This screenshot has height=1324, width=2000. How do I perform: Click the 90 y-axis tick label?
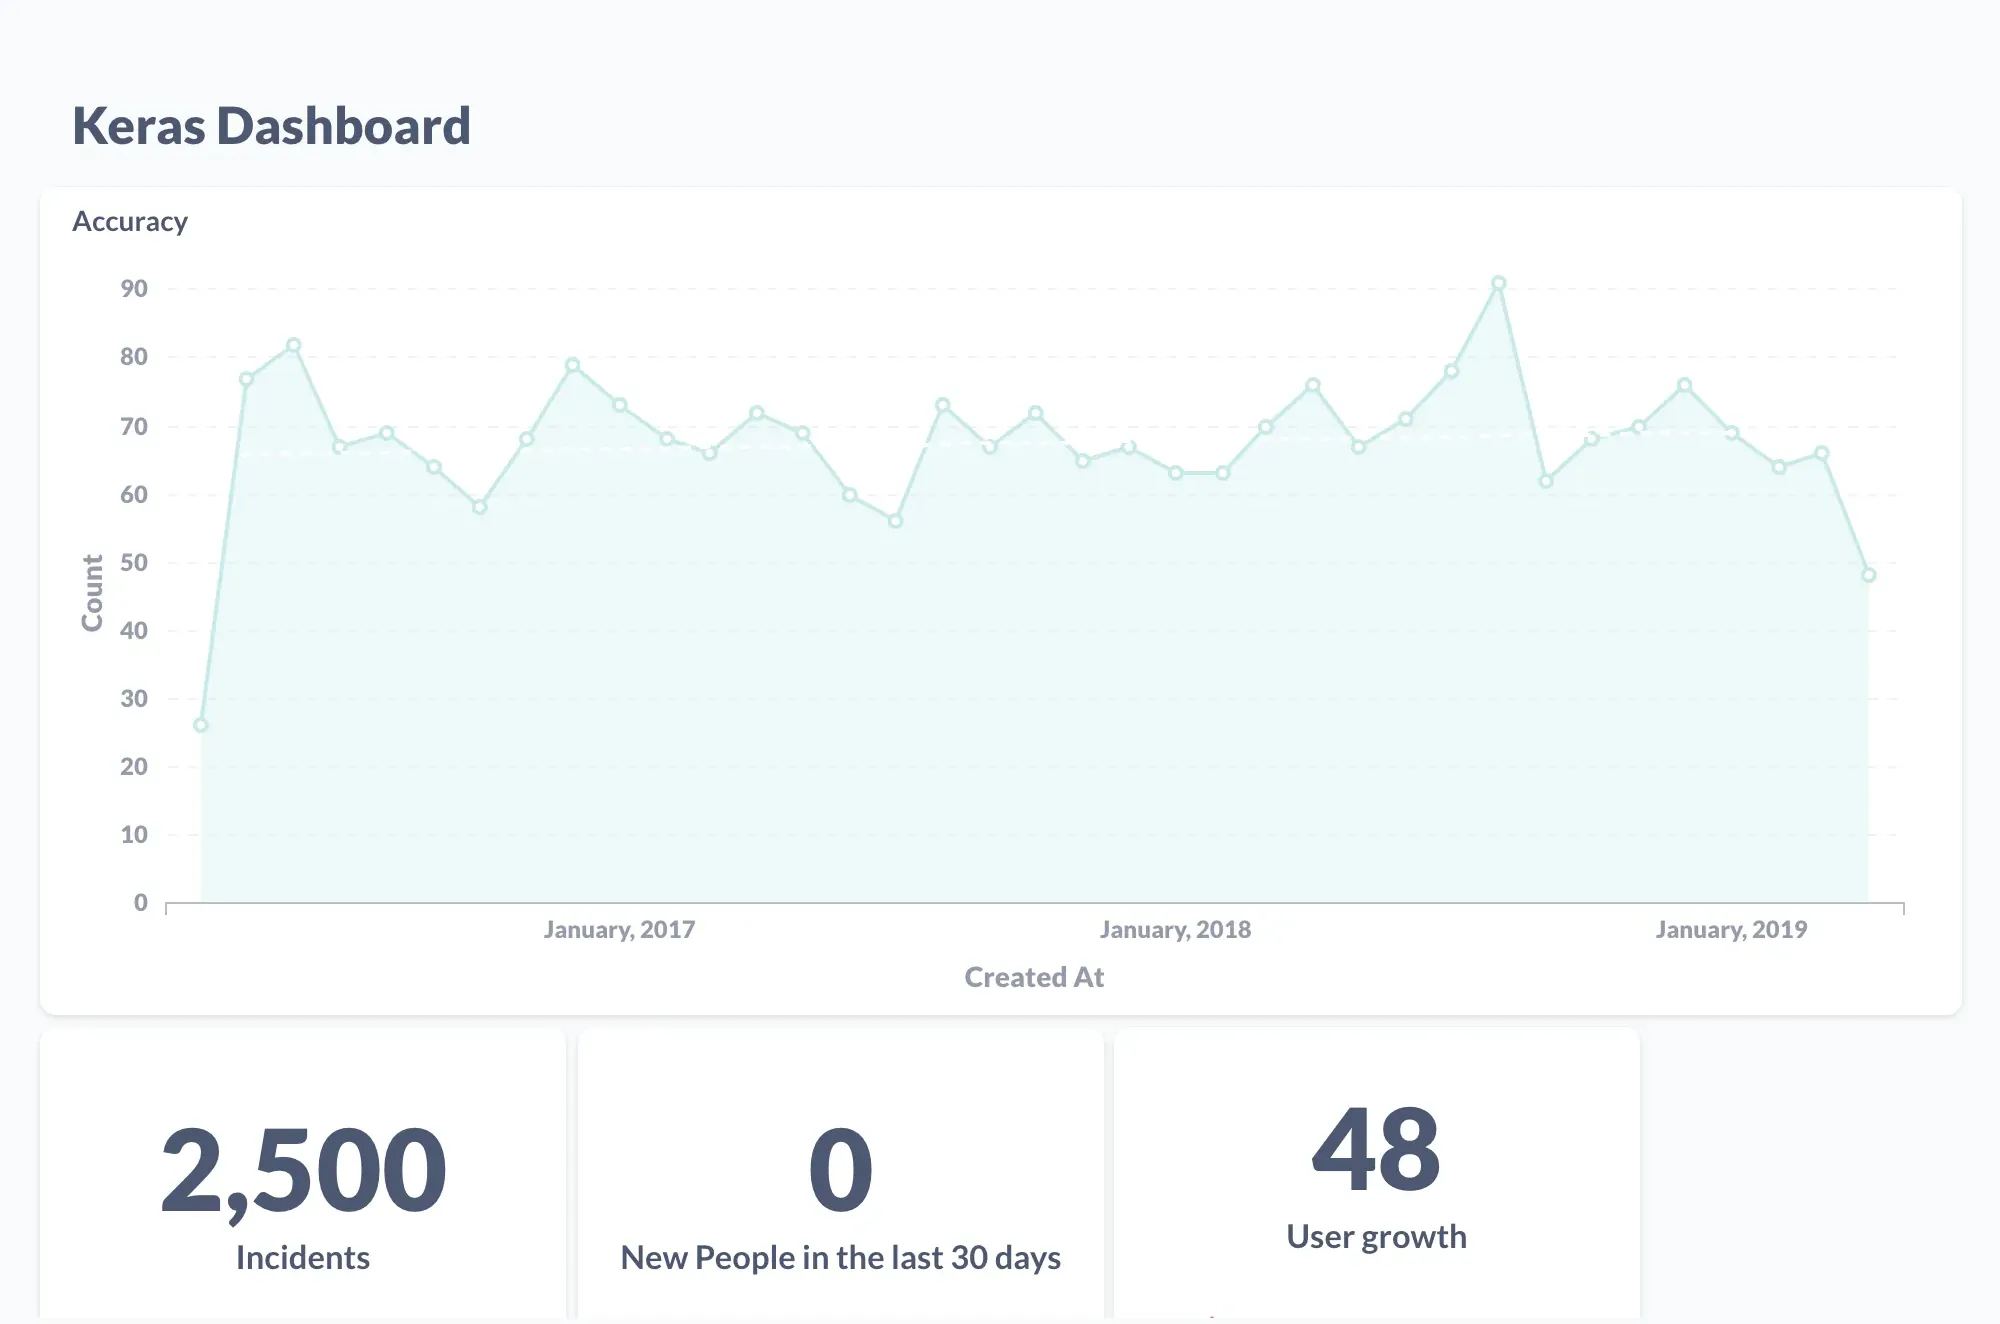pos(134,289)
